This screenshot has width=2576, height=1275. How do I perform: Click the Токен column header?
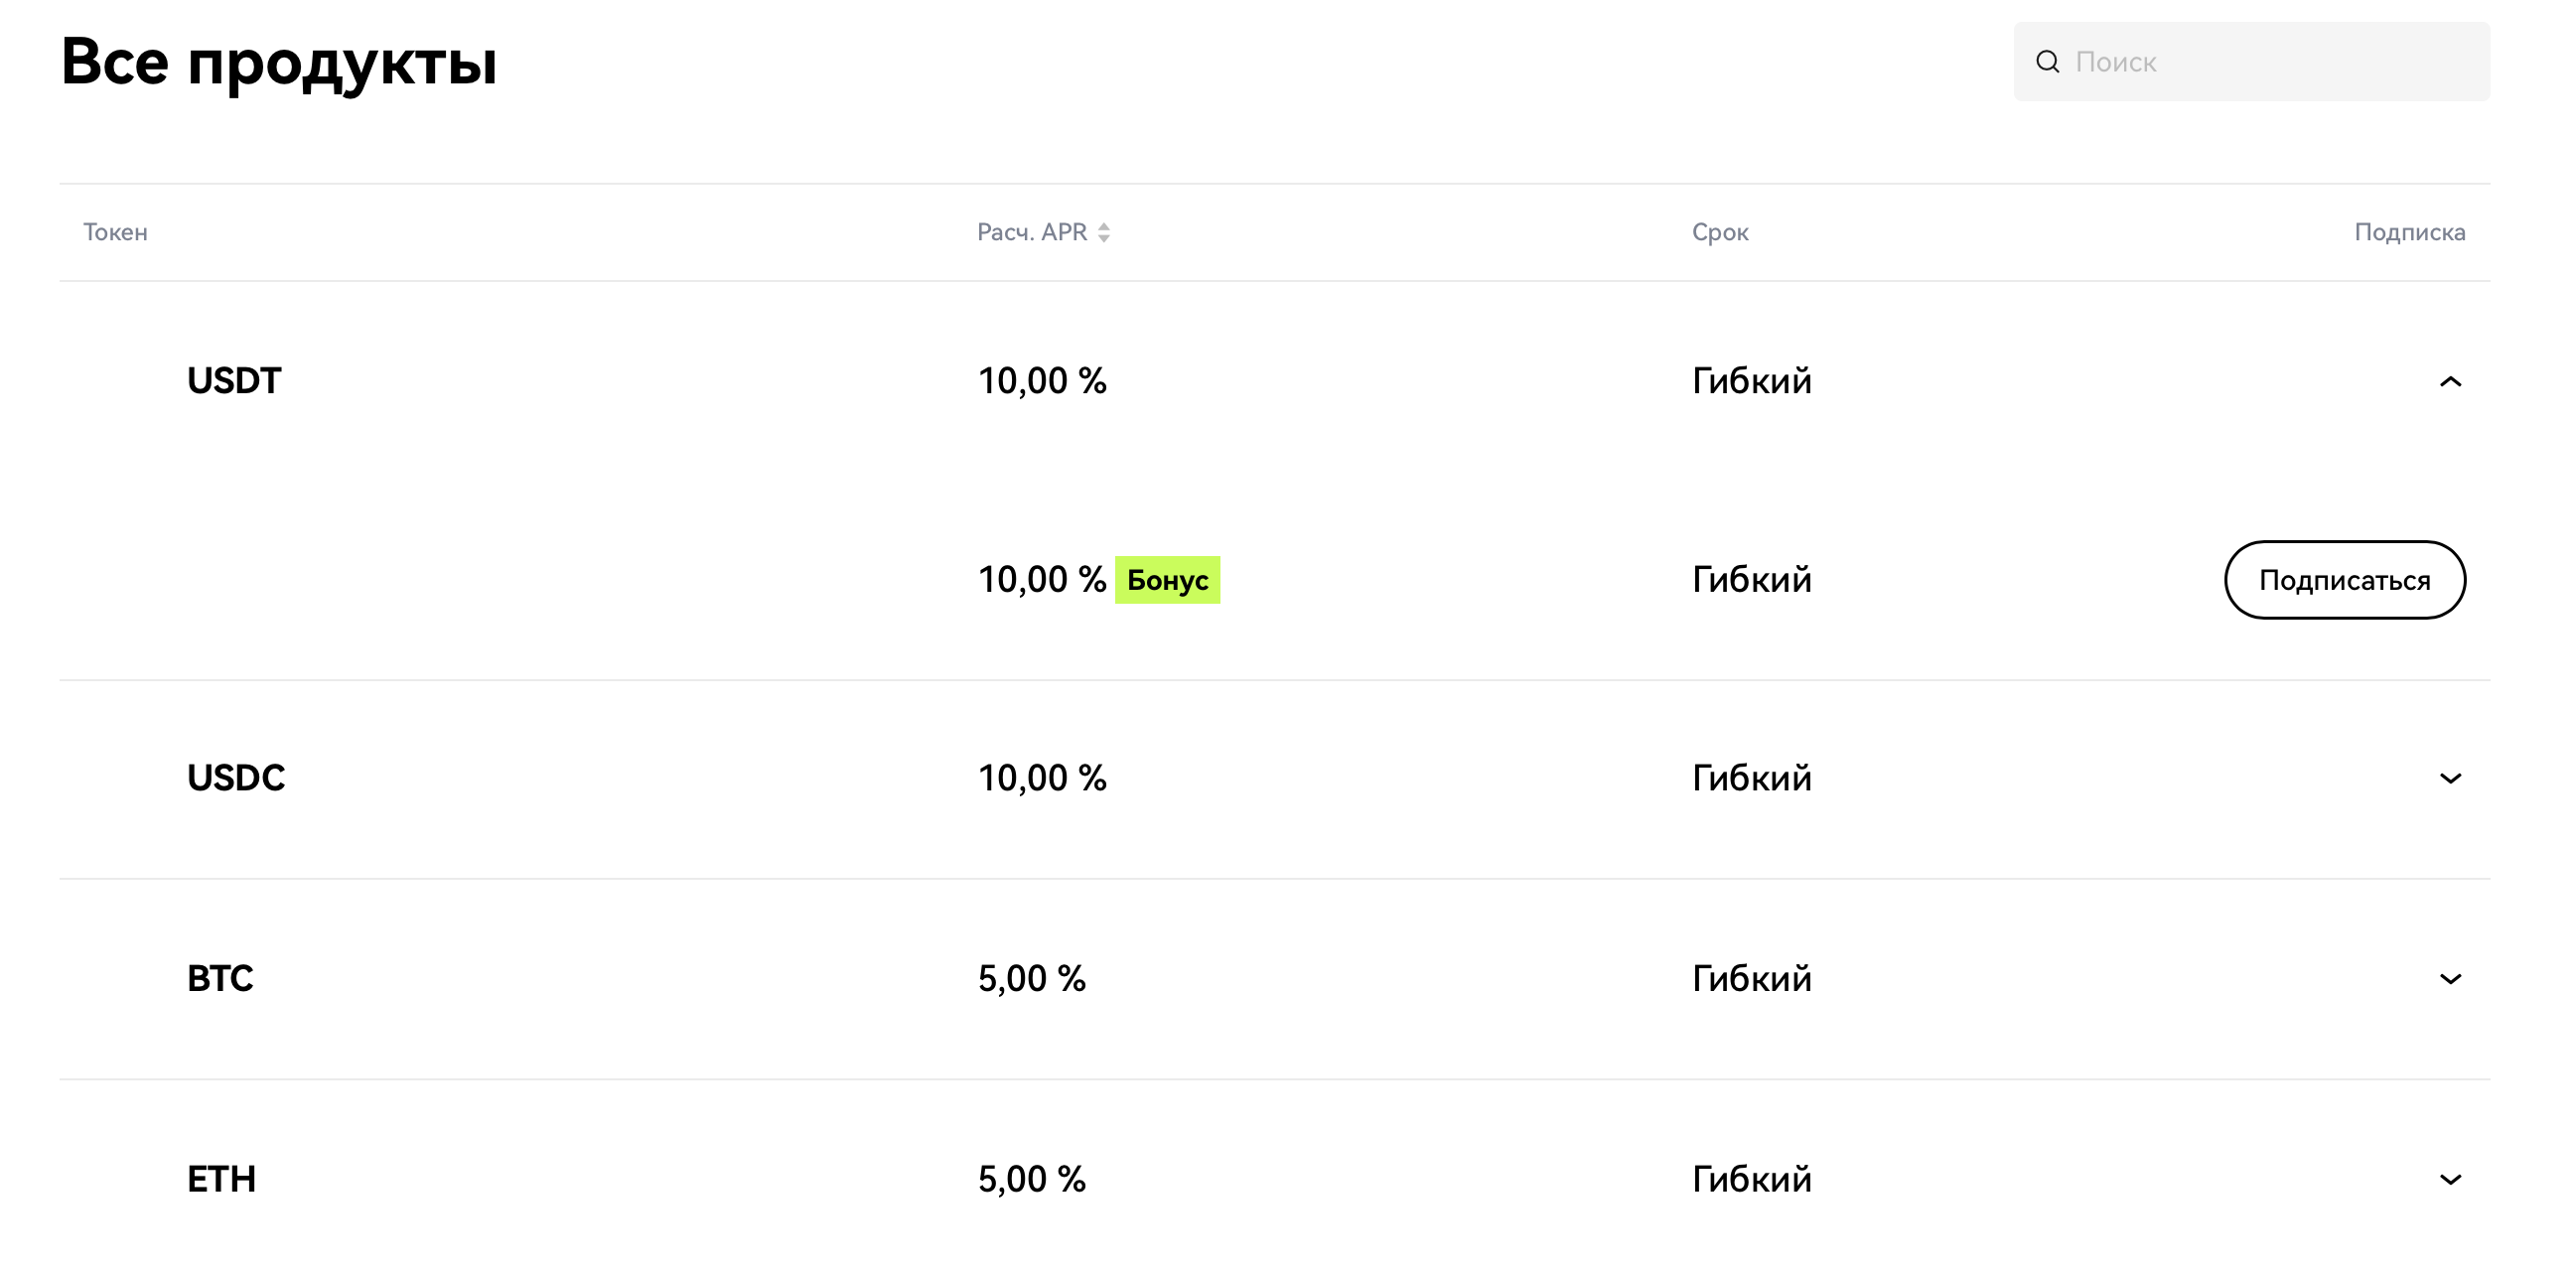(115, 232)
